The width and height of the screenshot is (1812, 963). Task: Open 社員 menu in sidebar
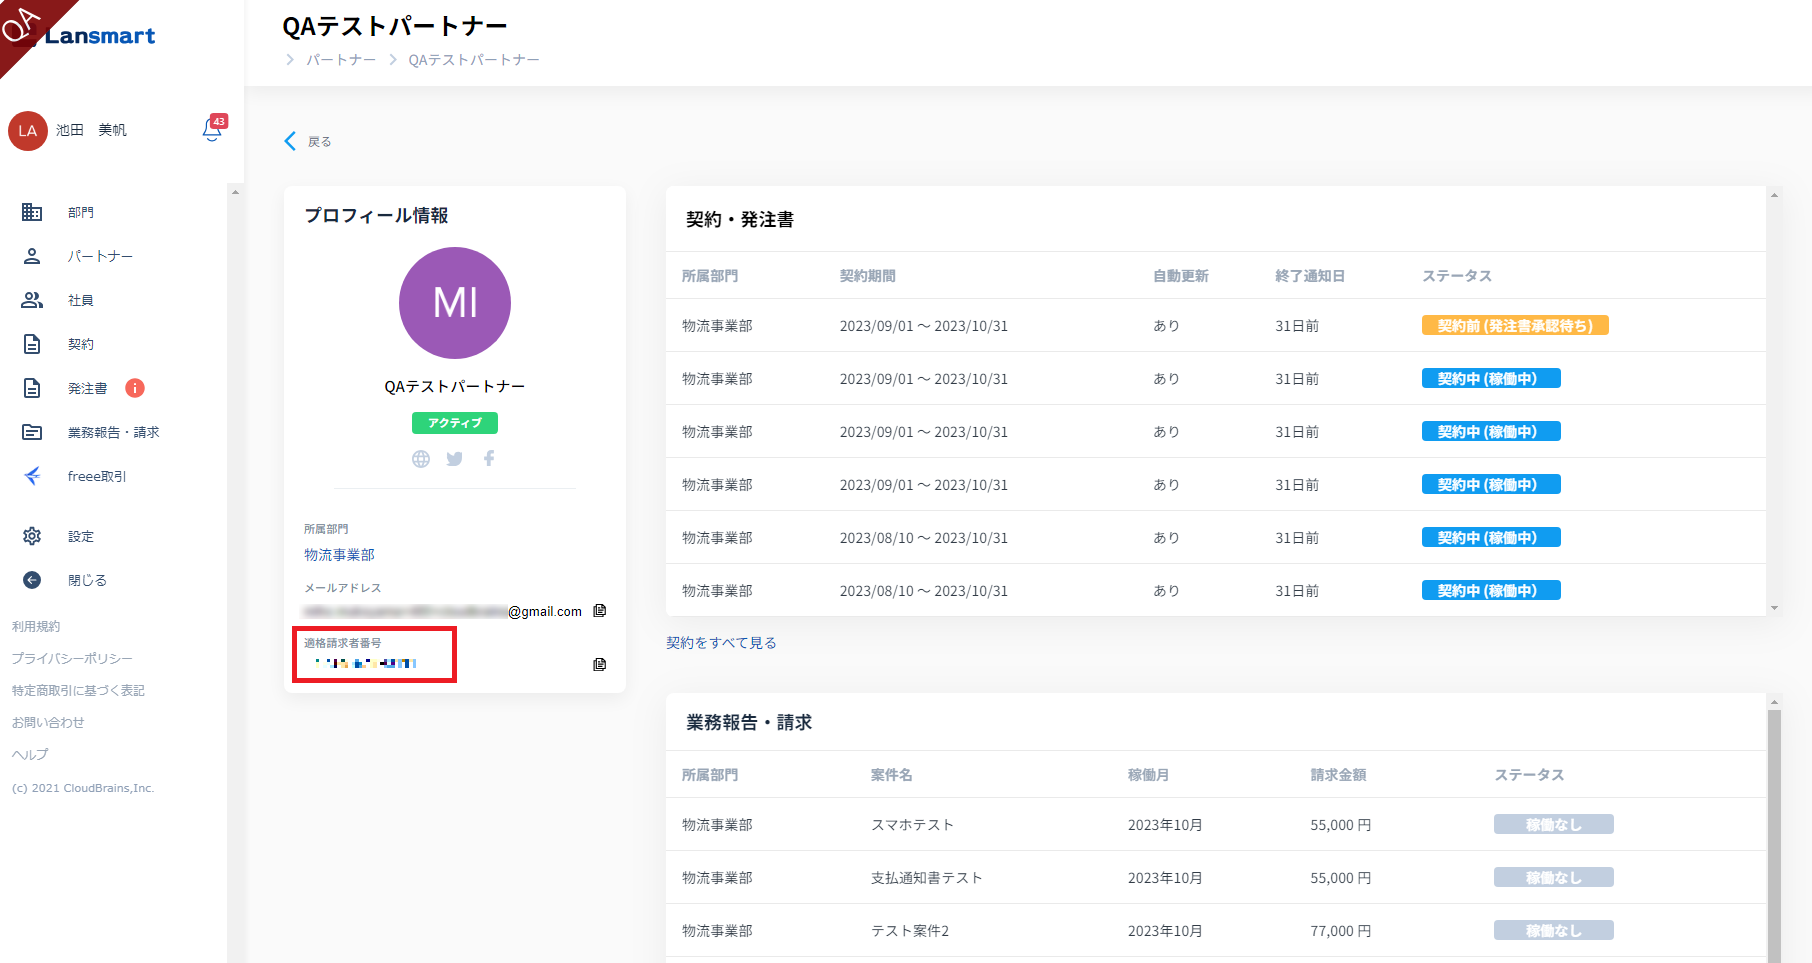click(x=81, y=301)
